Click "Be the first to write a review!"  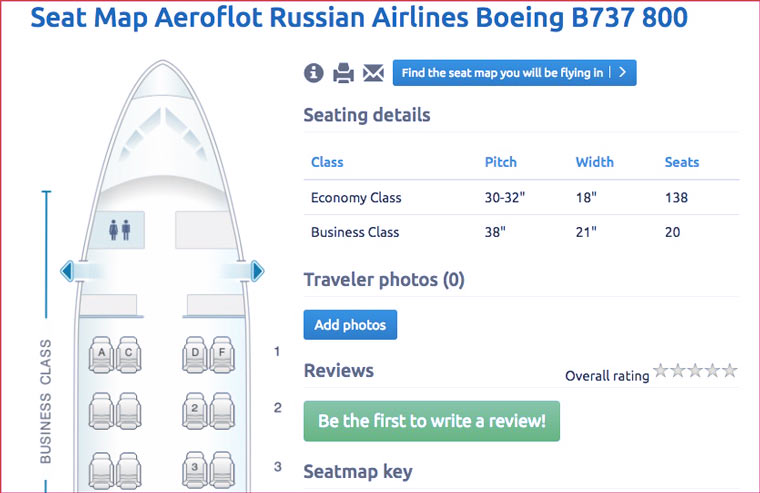click(432, 421)
